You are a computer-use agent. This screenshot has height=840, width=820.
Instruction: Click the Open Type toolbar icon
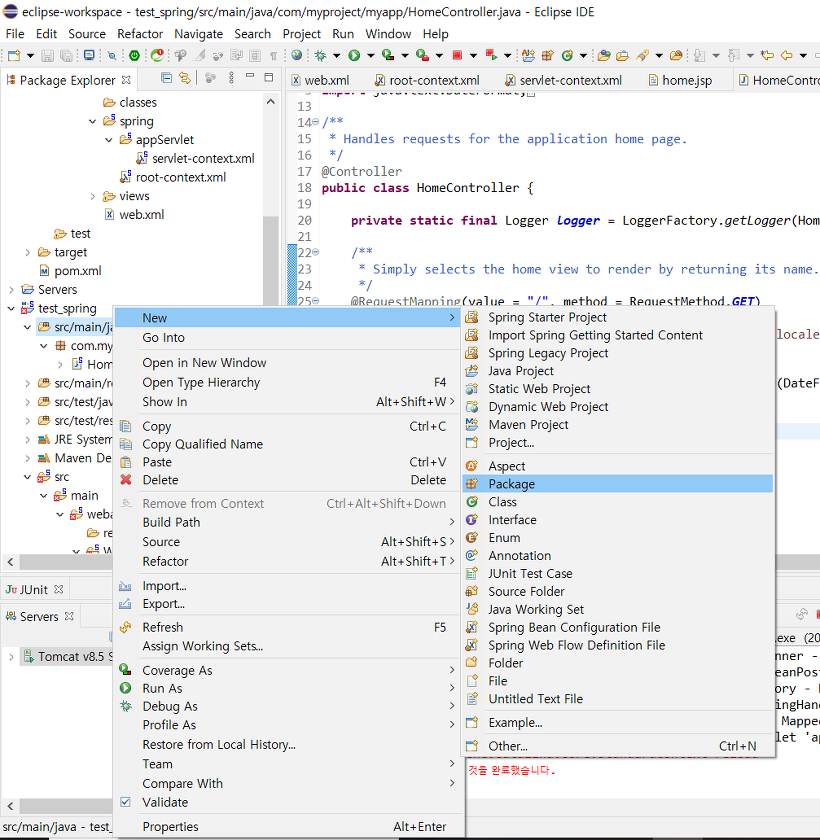point(604,55)
